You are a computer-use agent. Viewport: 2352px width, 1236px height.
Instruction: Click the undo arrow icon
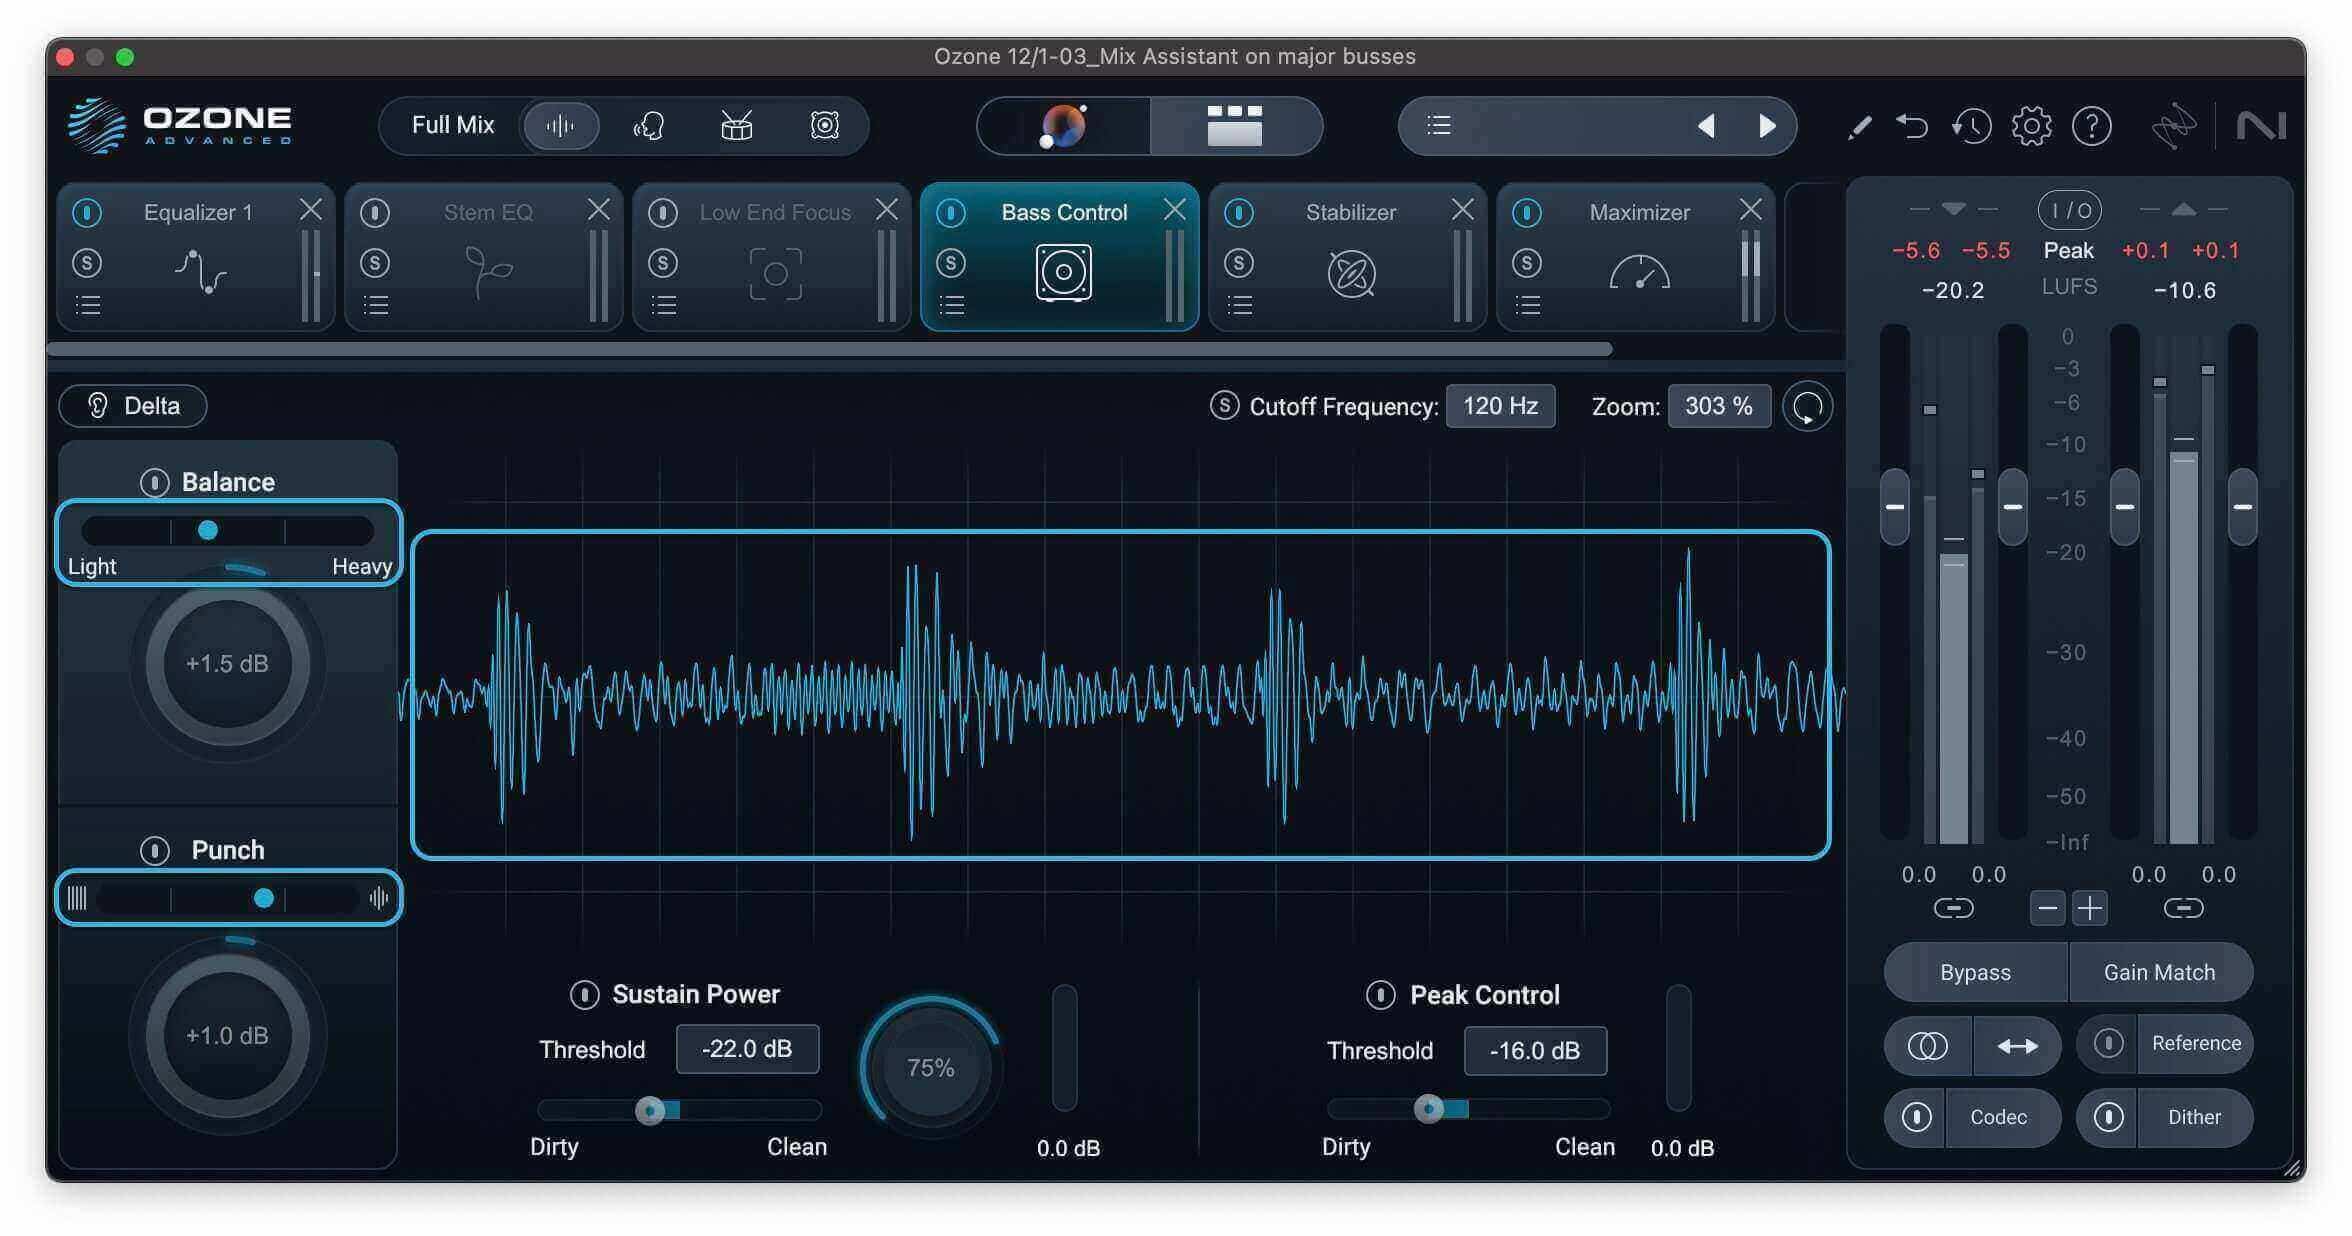pyautogui.click(x=1912, y=127)
